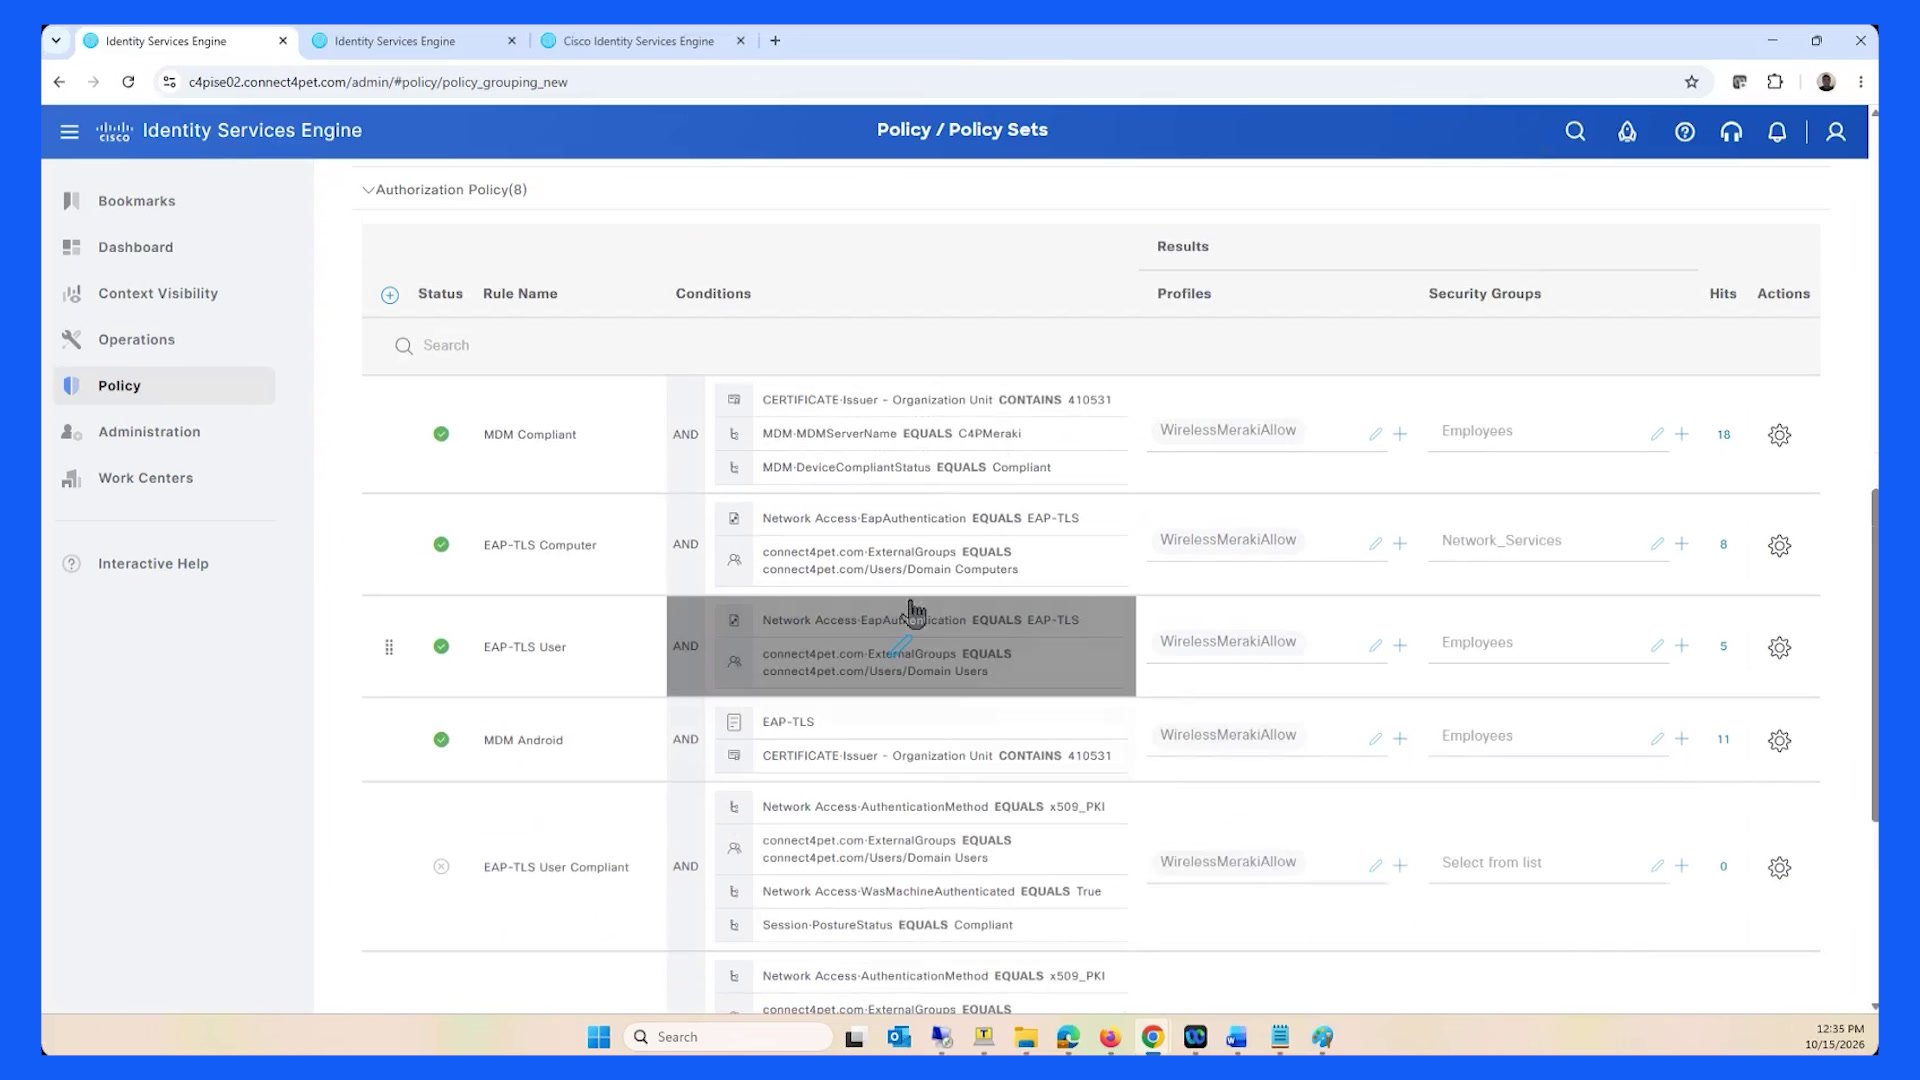This screenshot has width=1920, height=1080.
Task: Click the headset support icon
Action: coord(1731,131)
